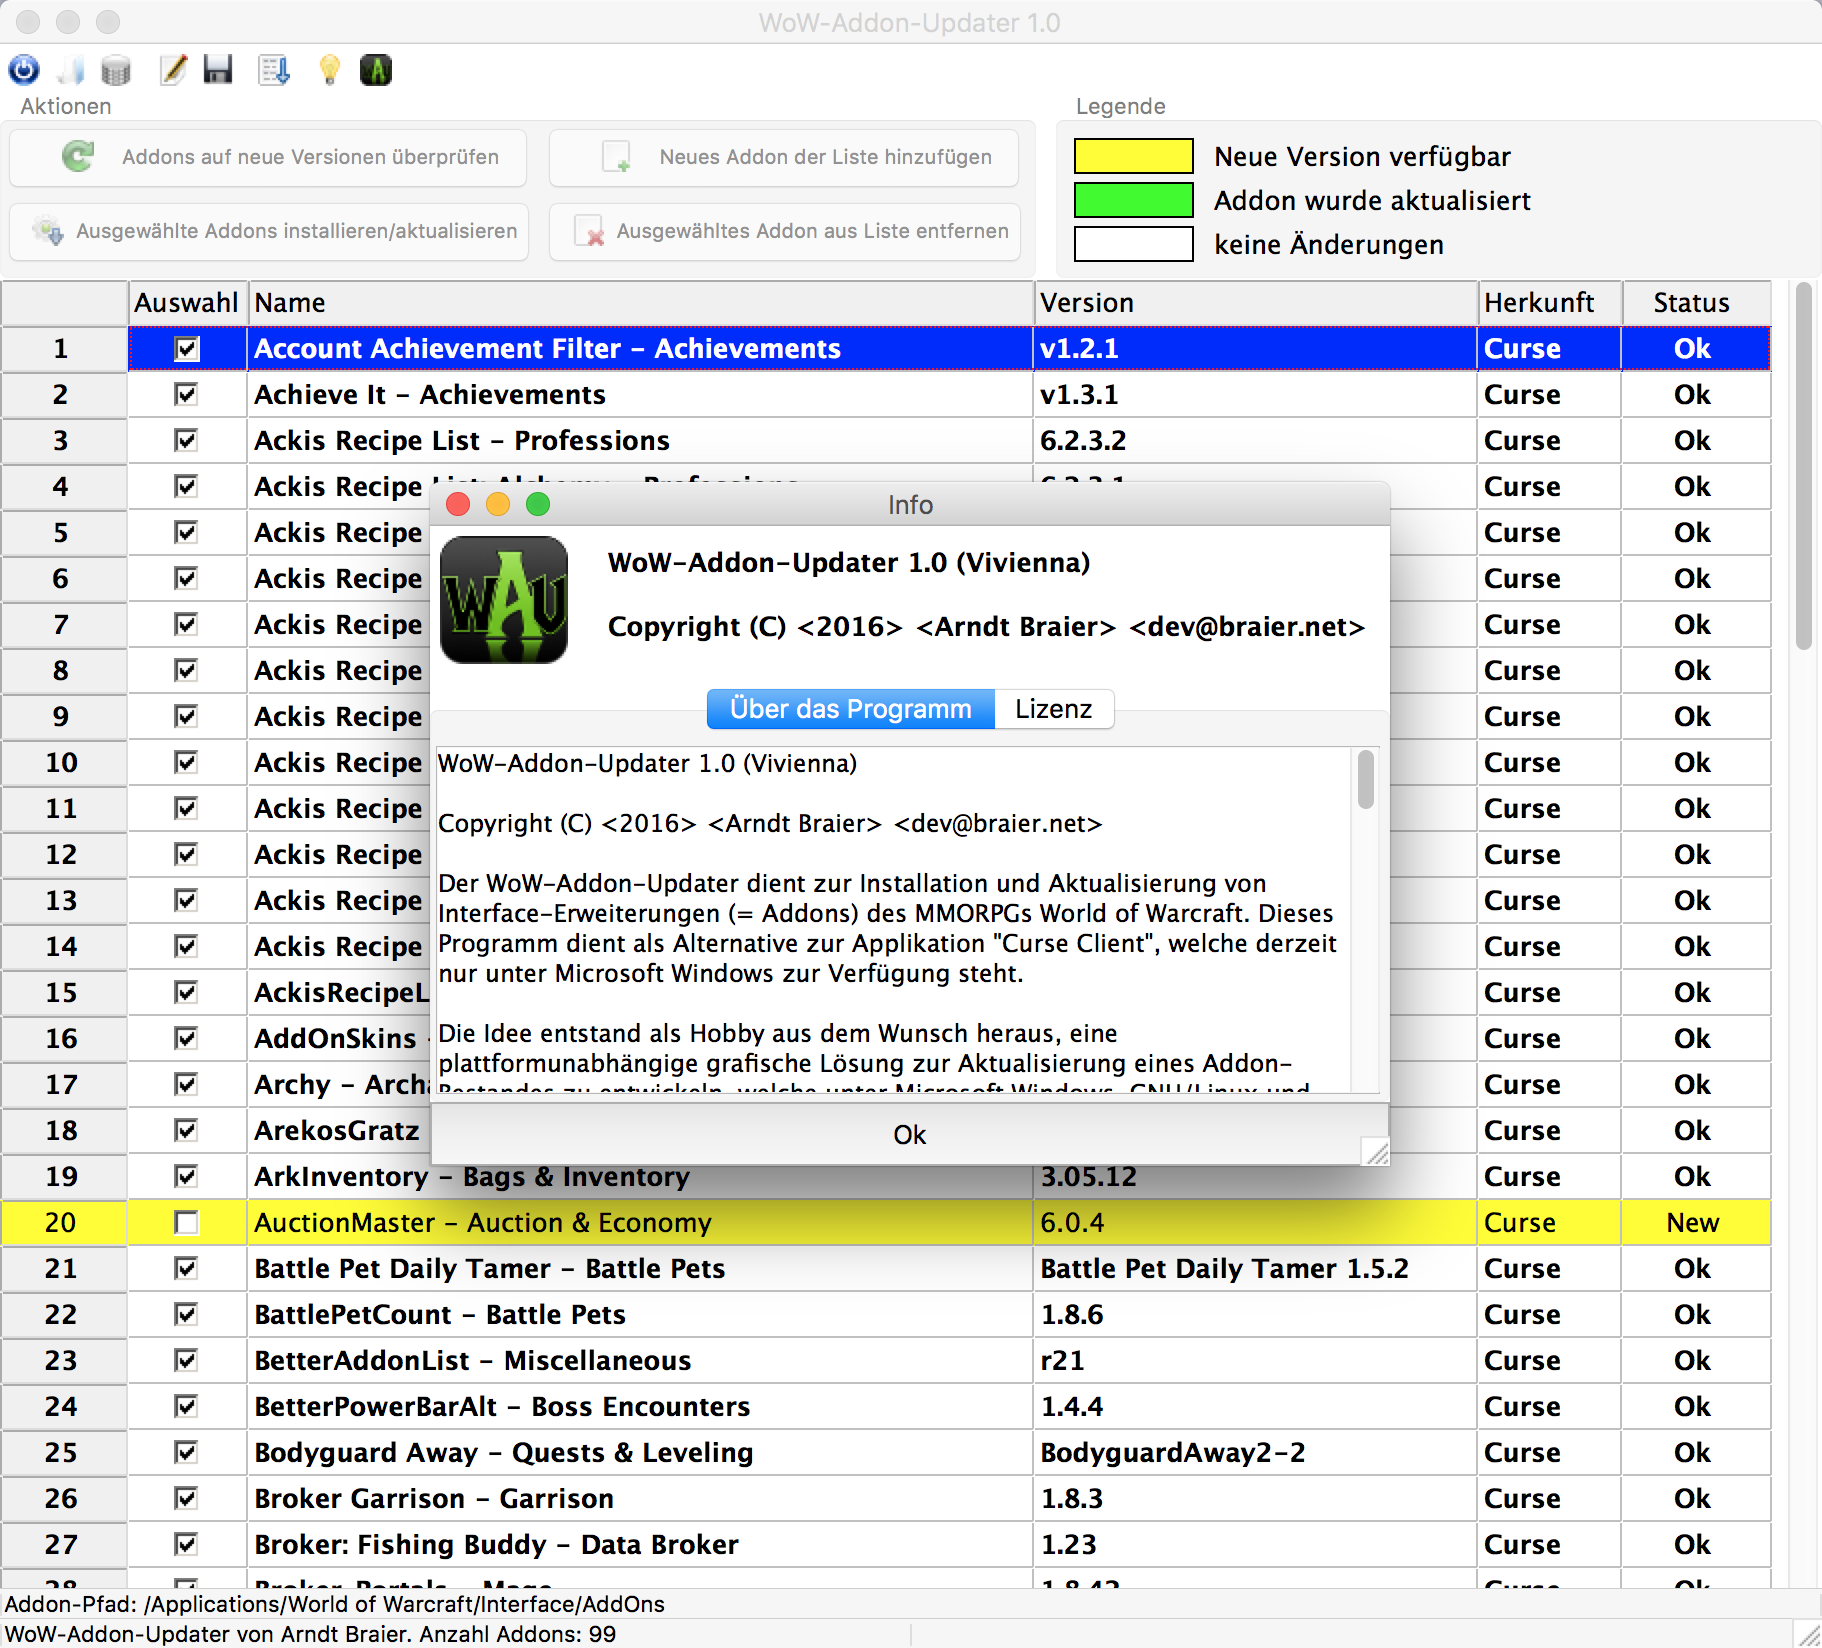Confirm the Info dialog with Ok button
1822x1648 pixels.
(910, 1135)
